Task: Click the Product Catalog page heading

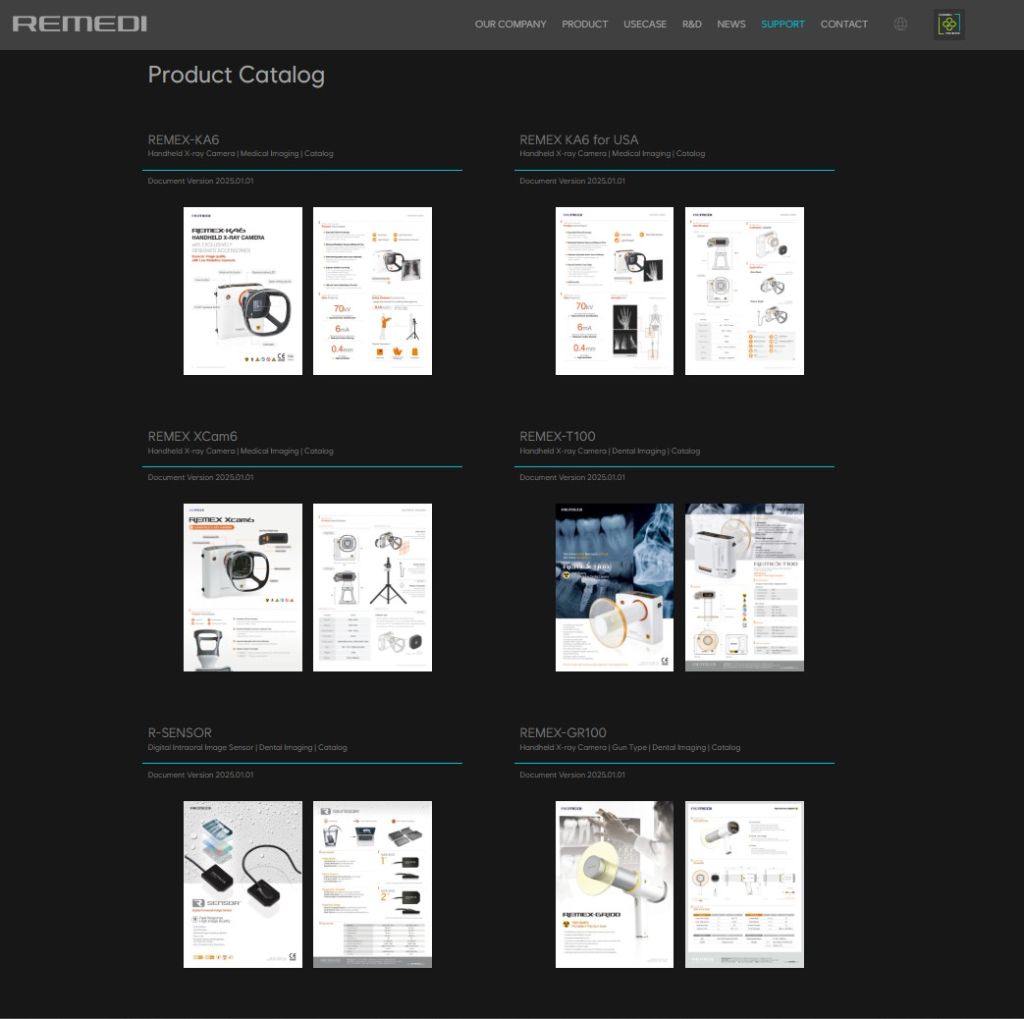Action: click(x=236, y=74)
